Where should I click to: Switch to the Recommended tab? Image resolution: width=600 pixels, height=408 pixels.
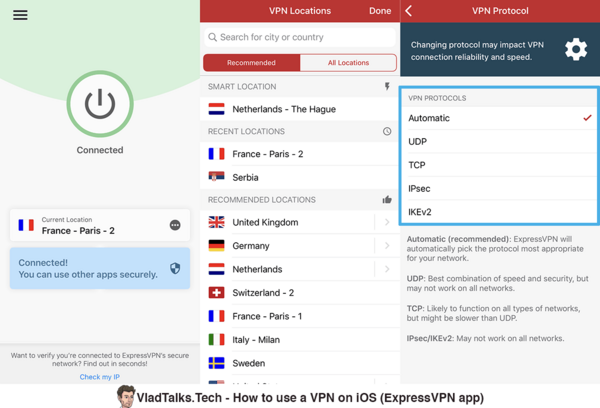[x=251, y=63]
